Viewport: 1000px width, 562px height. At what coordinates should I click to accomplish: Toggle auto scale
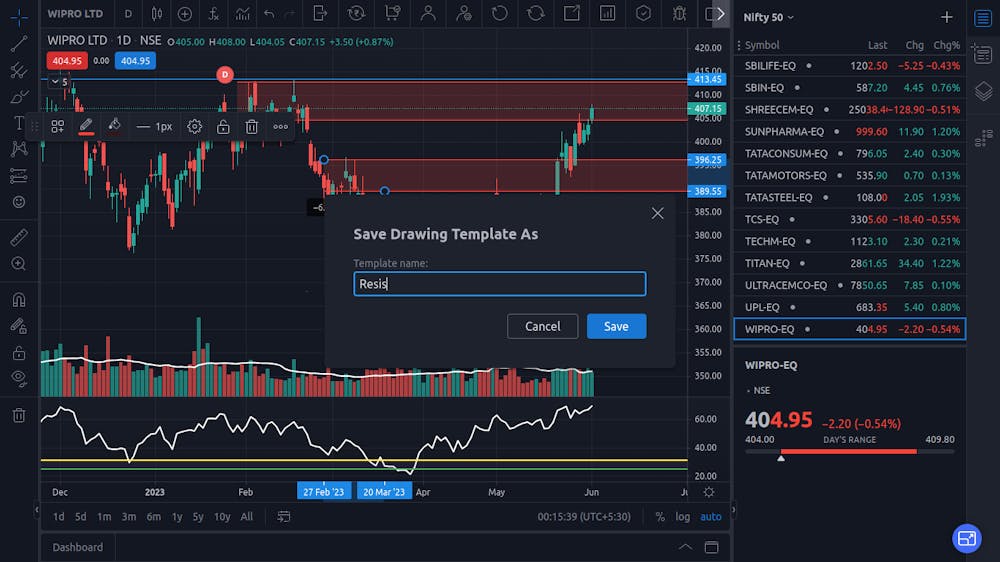[710, 517]
